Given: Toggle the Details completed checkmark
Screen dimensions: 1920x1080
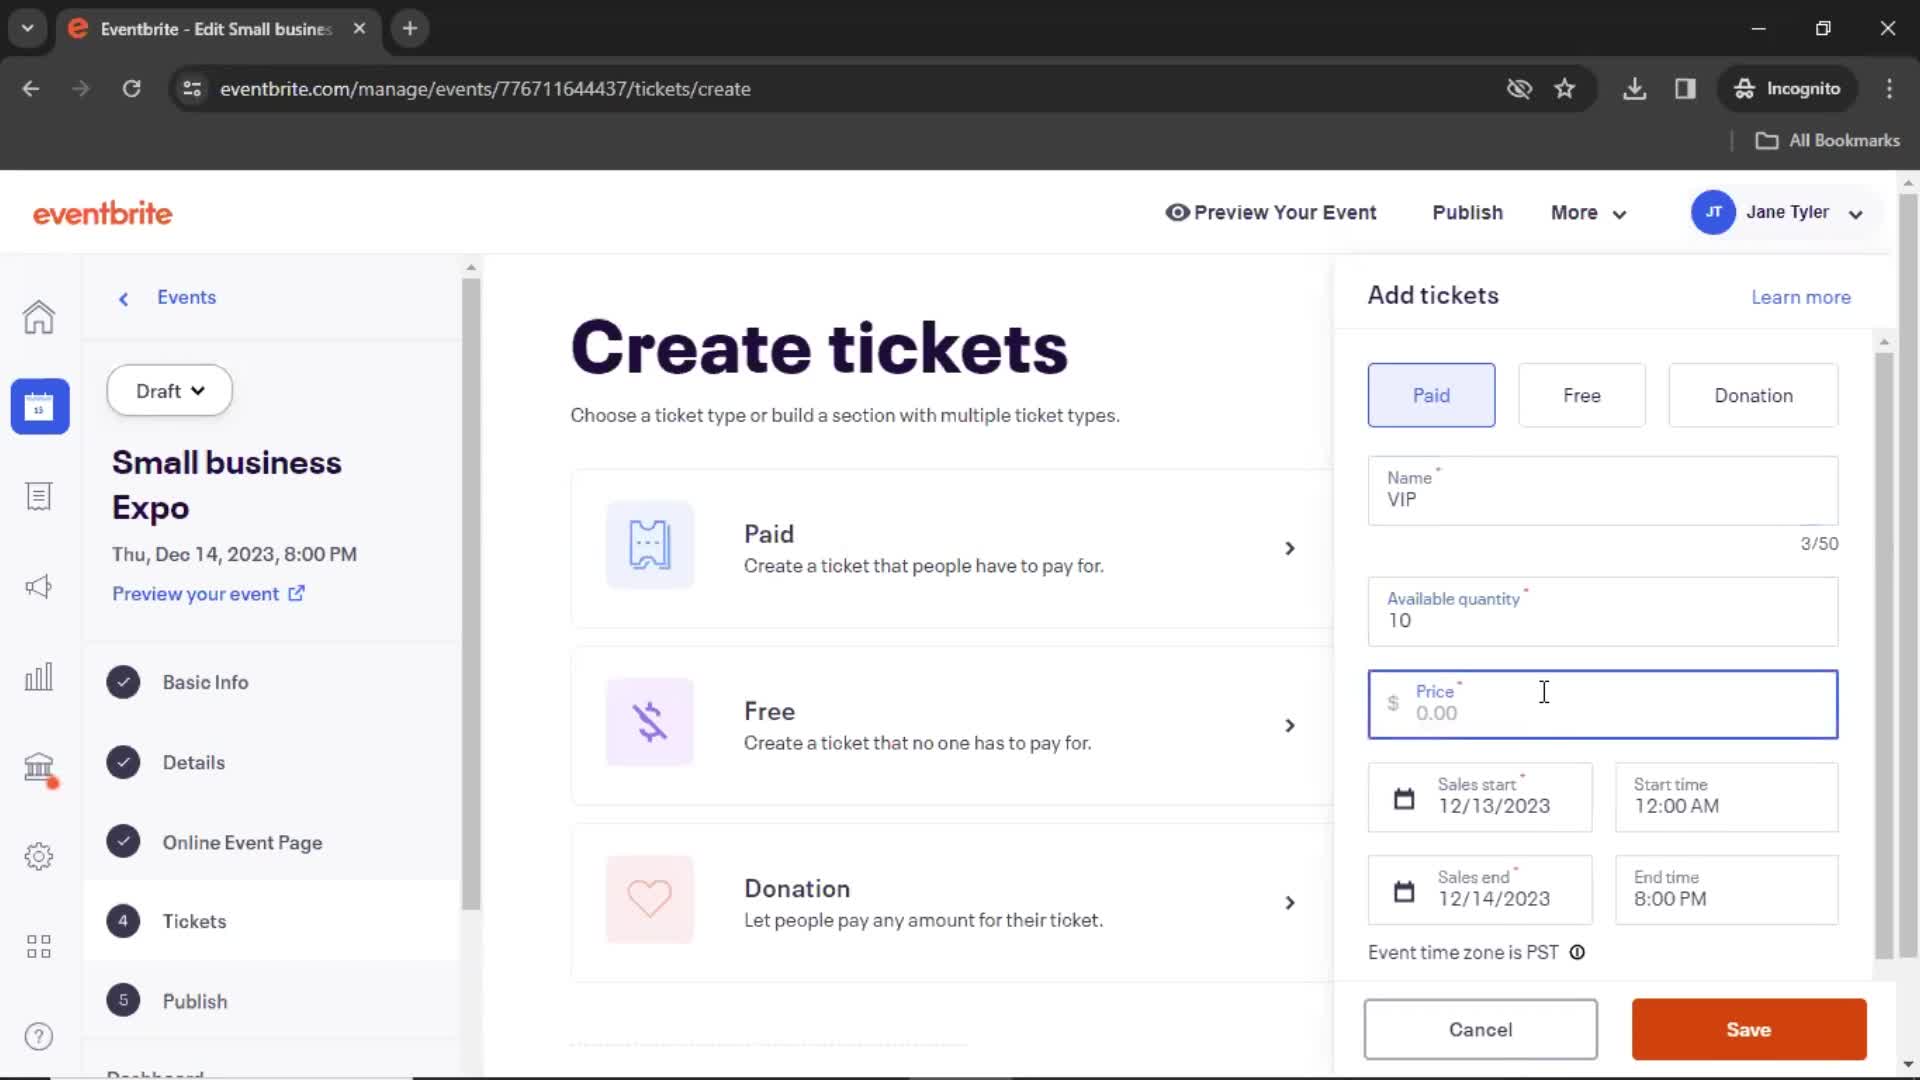Looking at the screenshot, I should 121,762.
